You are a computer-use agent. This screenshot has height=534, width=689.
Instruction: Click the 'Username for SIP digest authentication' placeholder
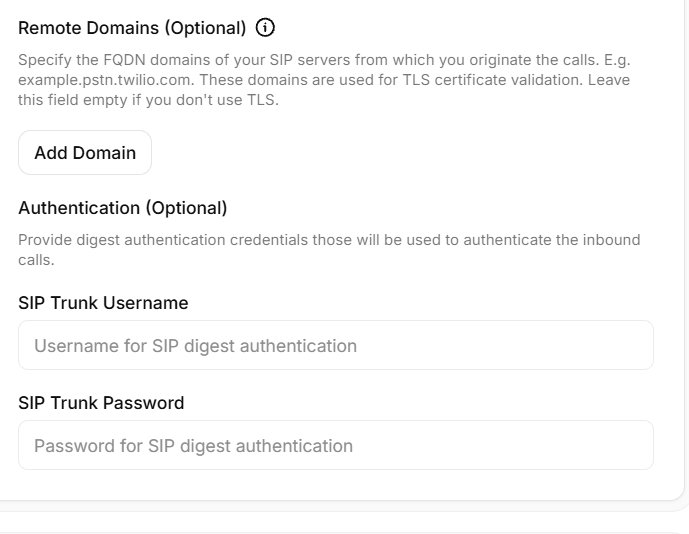click(x=196, y=346)
